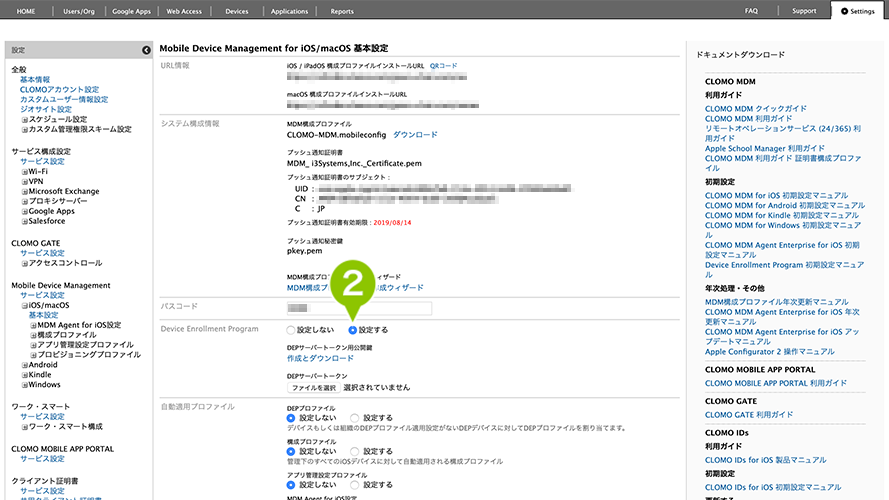
Task: Open the Support page
Action: (804, 11)
